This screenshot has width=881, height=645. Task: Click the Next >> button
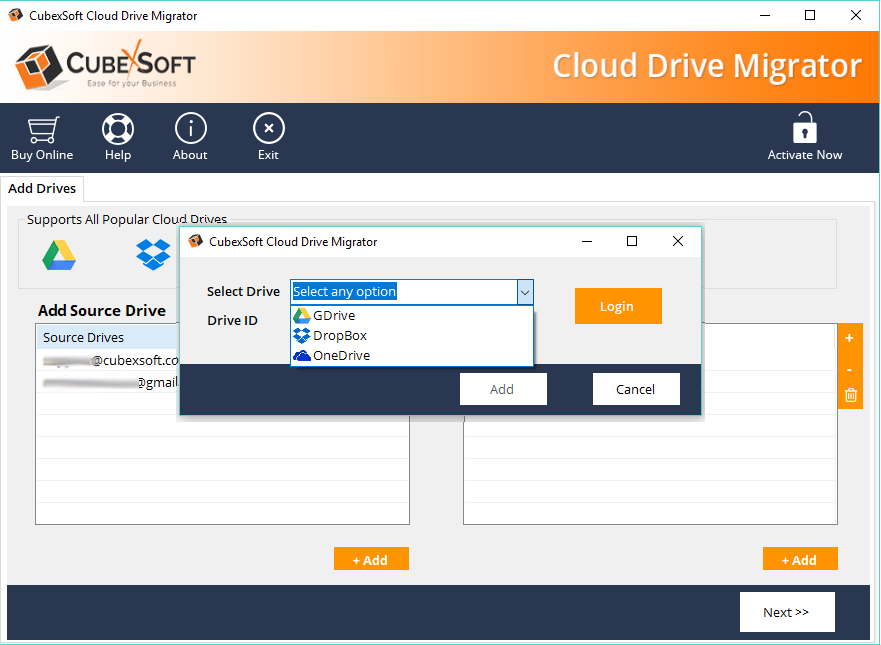(786, 612)
